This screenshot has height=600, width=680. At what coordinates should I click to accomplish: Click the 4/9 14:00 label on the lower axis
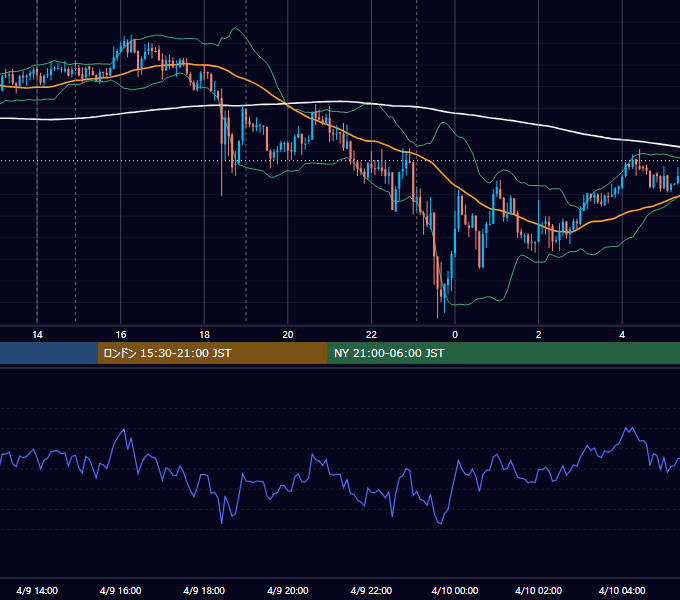37,590
